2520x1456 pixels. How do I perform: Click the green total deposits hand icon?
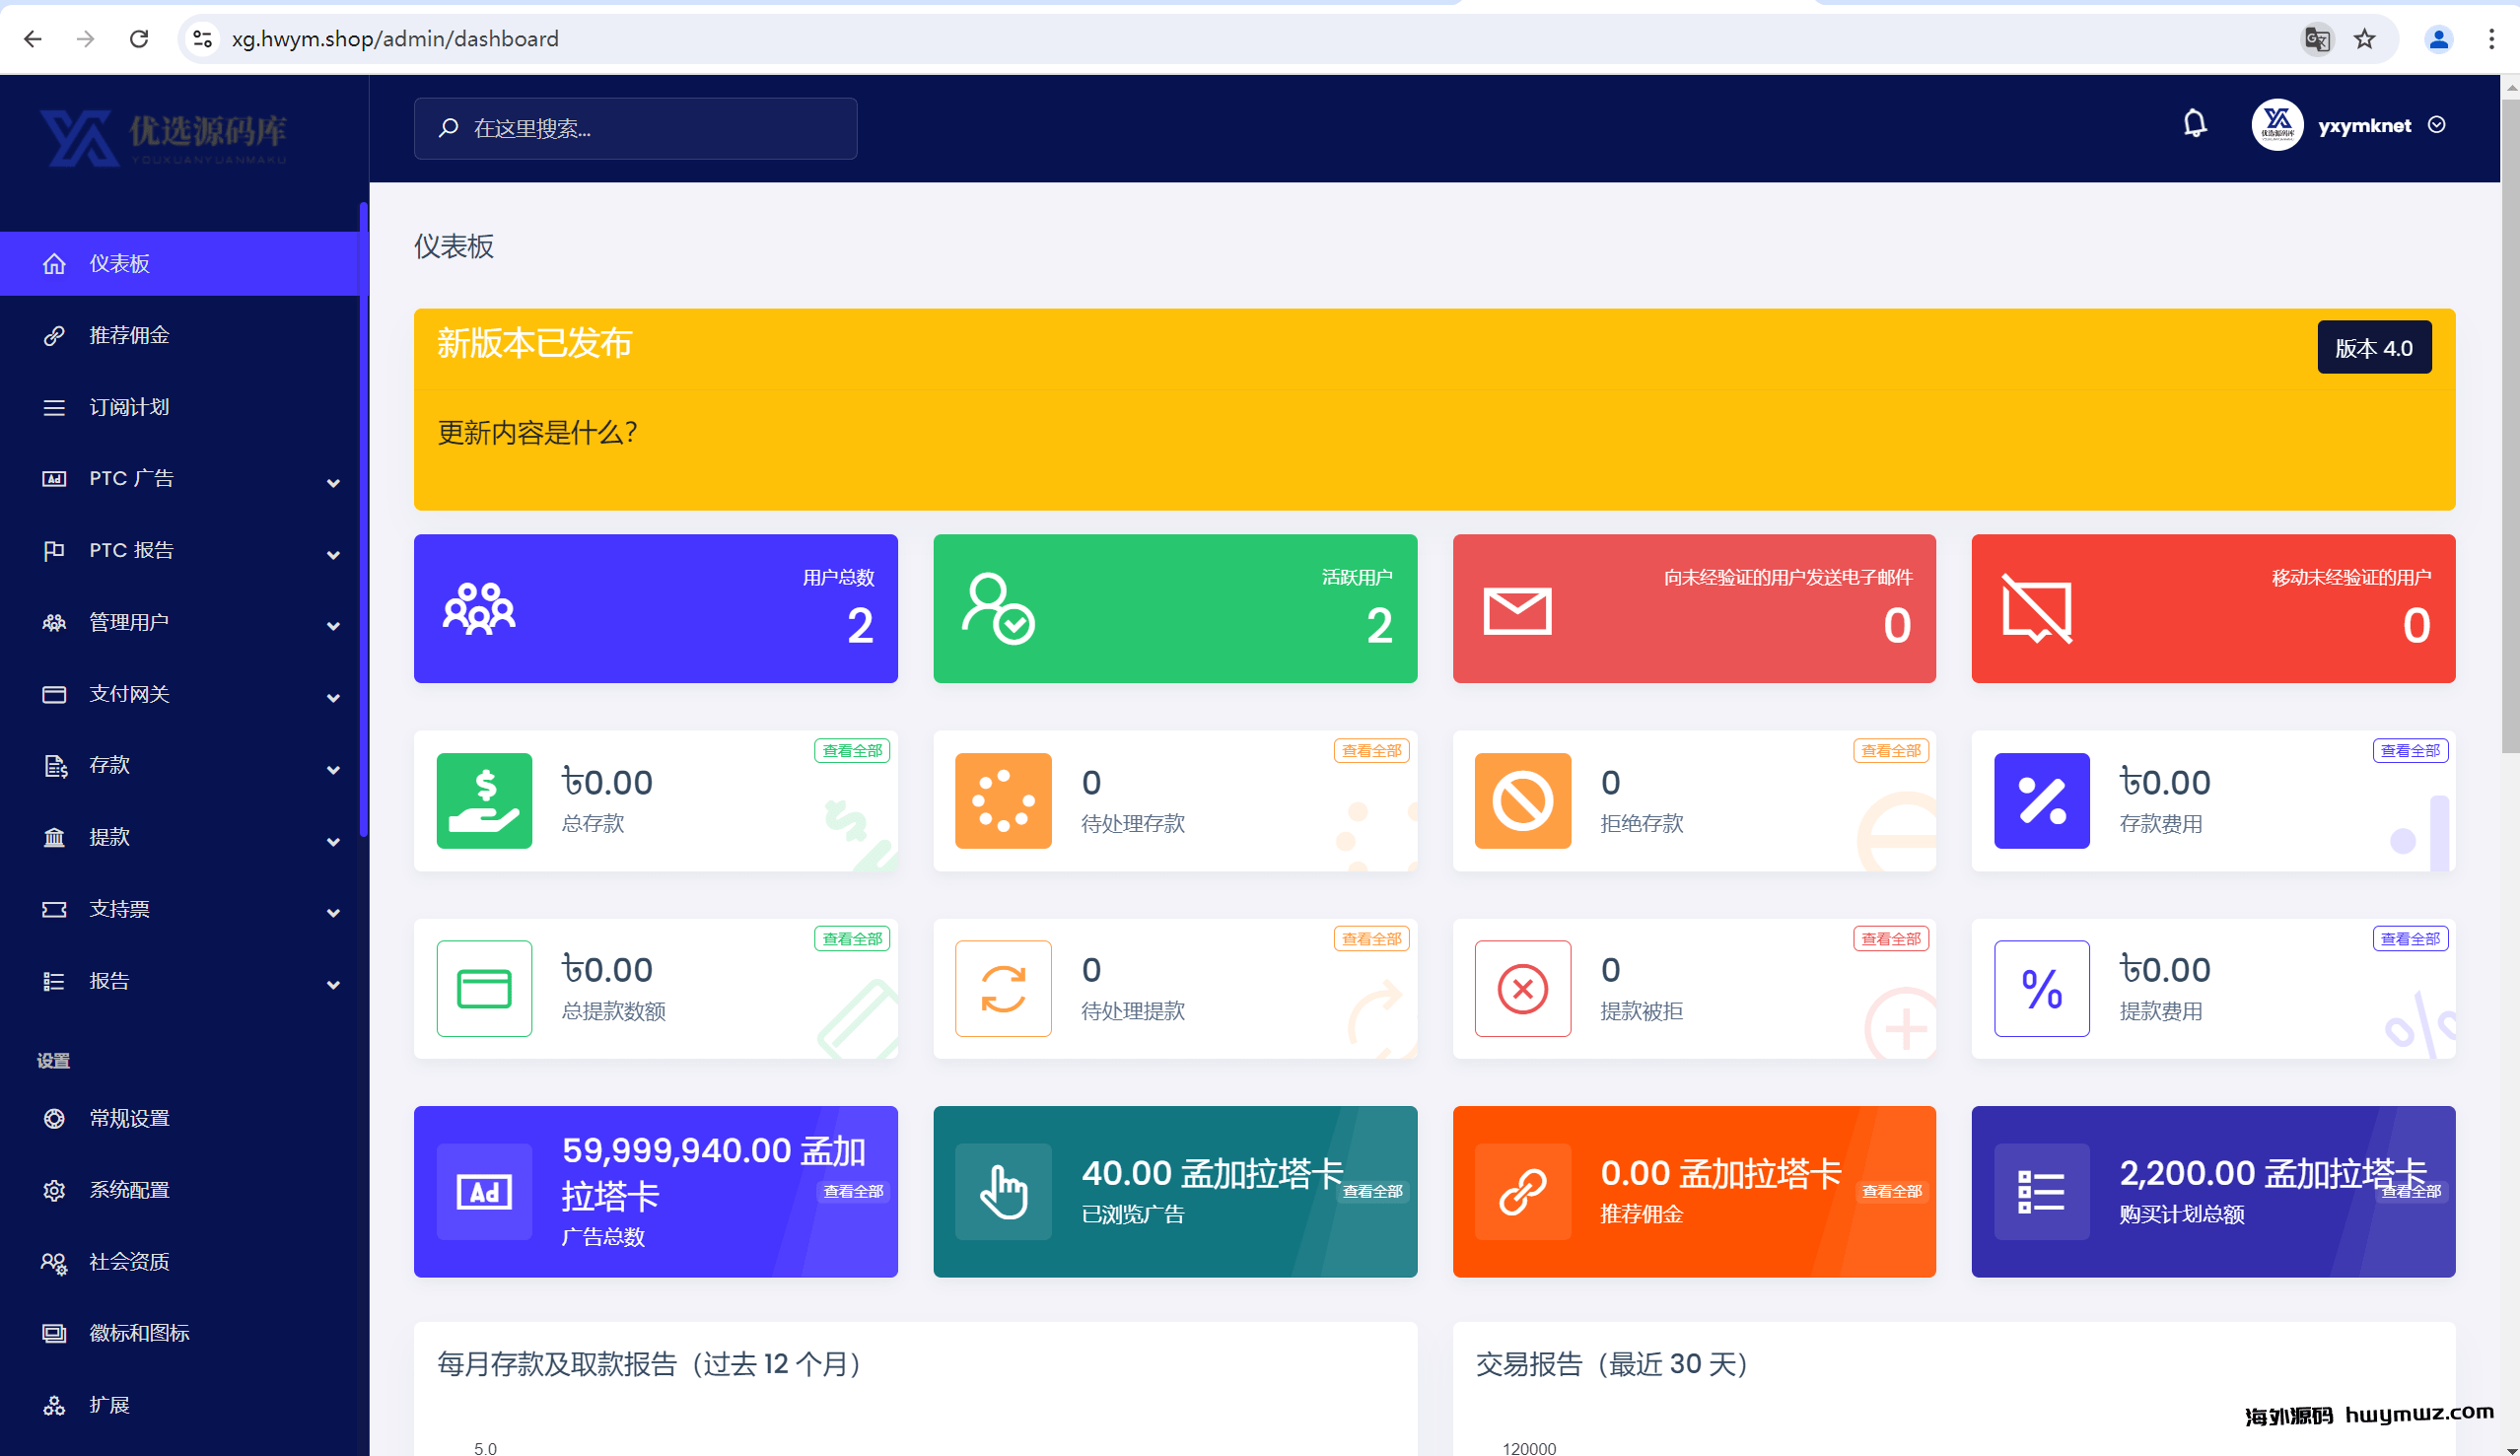(x=484, y=800)
